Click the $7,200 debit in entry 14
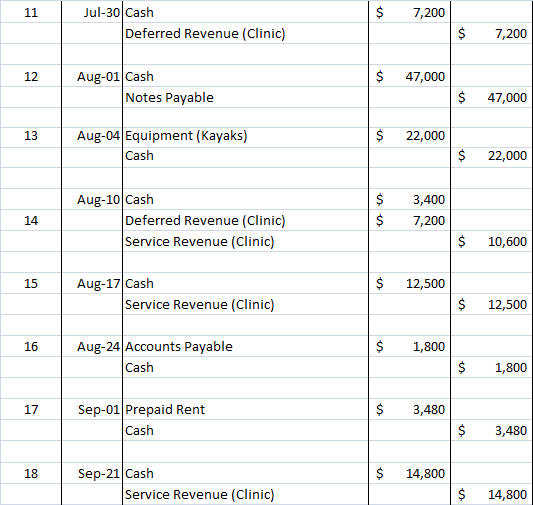This screenshot has height=505, width=533. click(x=410, y=220)
